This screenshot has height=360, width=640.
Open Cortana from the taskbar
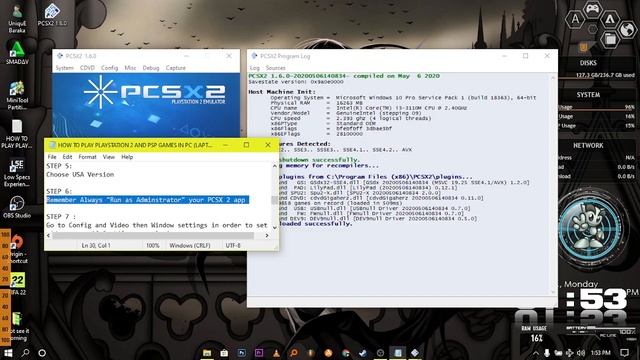[x=42, y=353]
